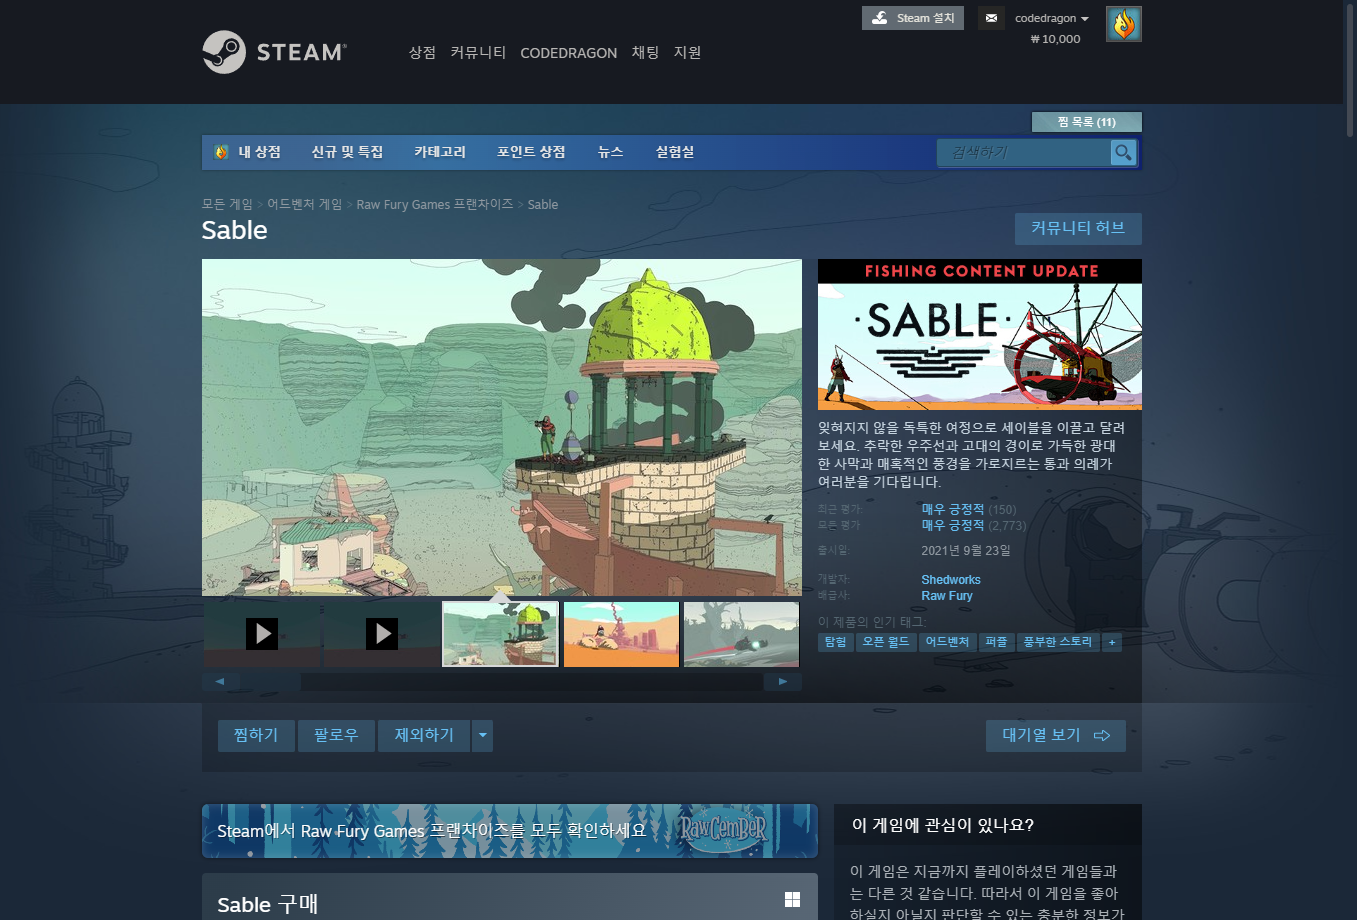This screenshot has width=1357, height=920.
Task: Click the 풍부한 스토리 tag
Action: click(x=1058, y=642)
